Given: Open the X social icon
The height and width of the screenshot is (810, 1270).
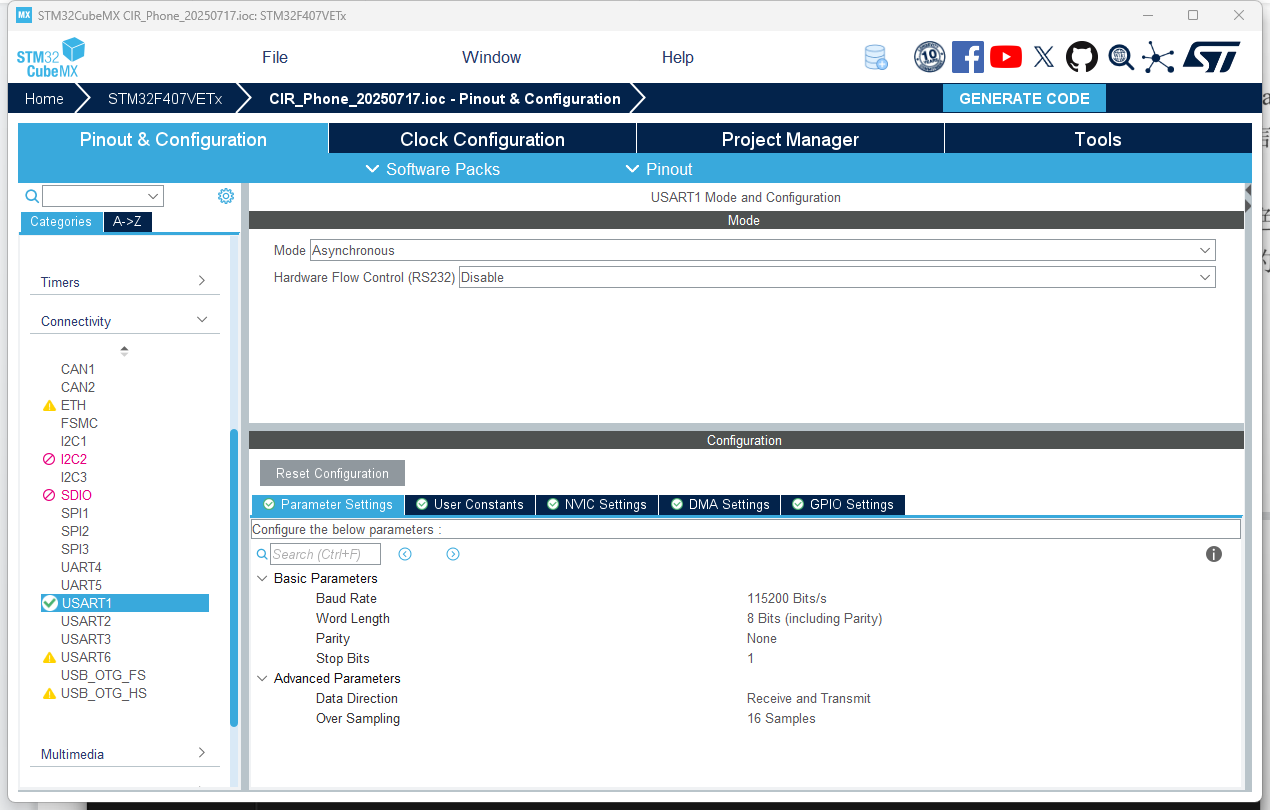Looking at the screenshot, I should (x=1044, y=57).
